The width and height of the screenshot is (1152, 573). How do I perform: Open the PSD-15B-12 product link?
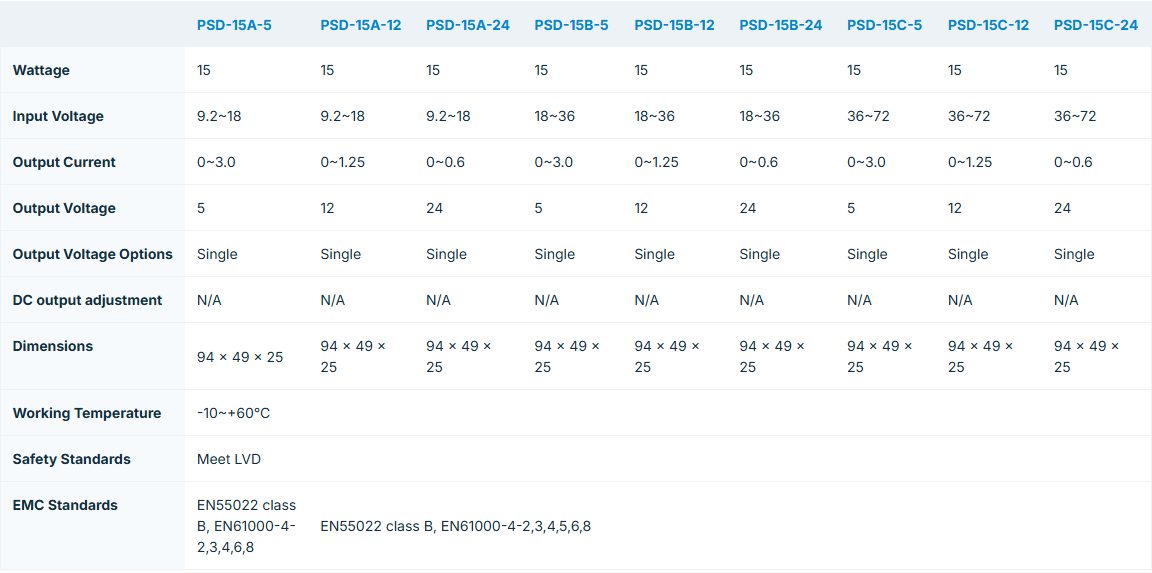(674, 25)
